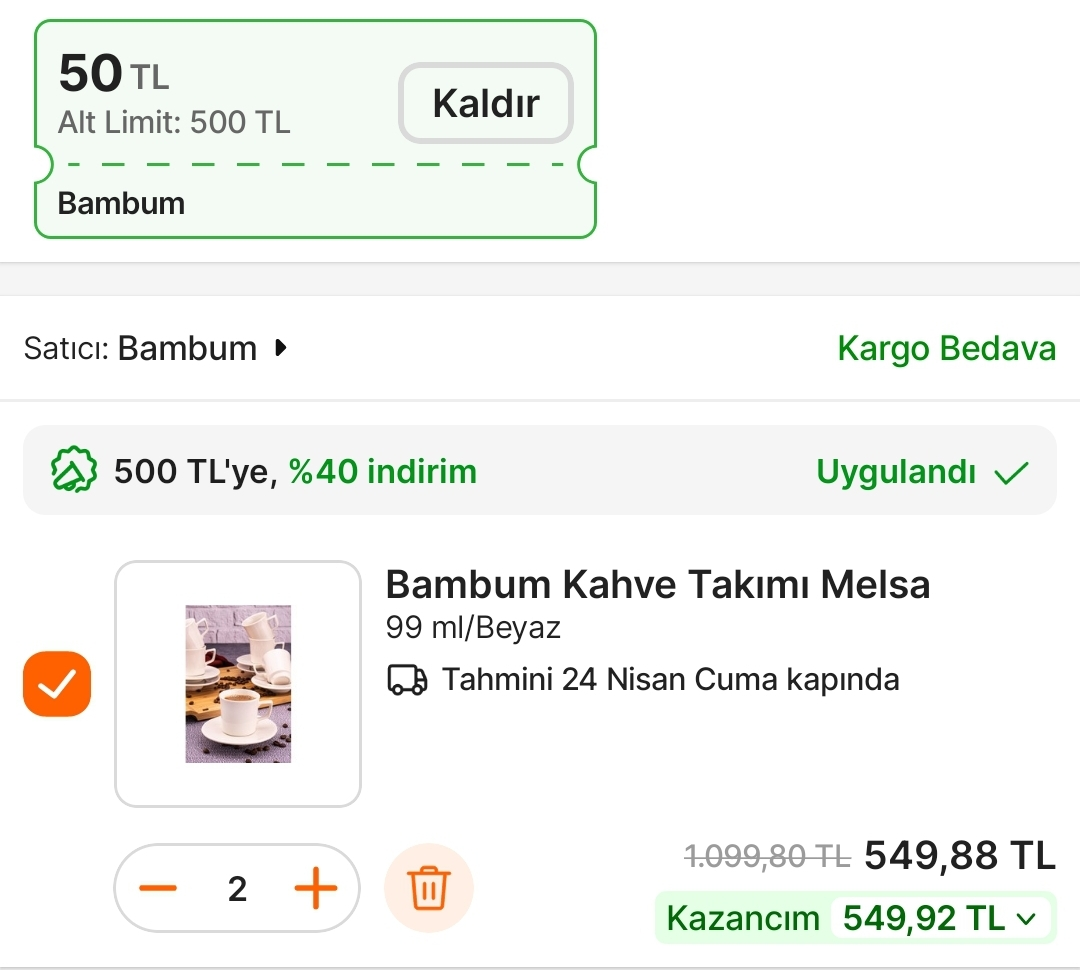
Task: Select the 99 ml/Beyaz variant text
Action: tap(473, 628)
